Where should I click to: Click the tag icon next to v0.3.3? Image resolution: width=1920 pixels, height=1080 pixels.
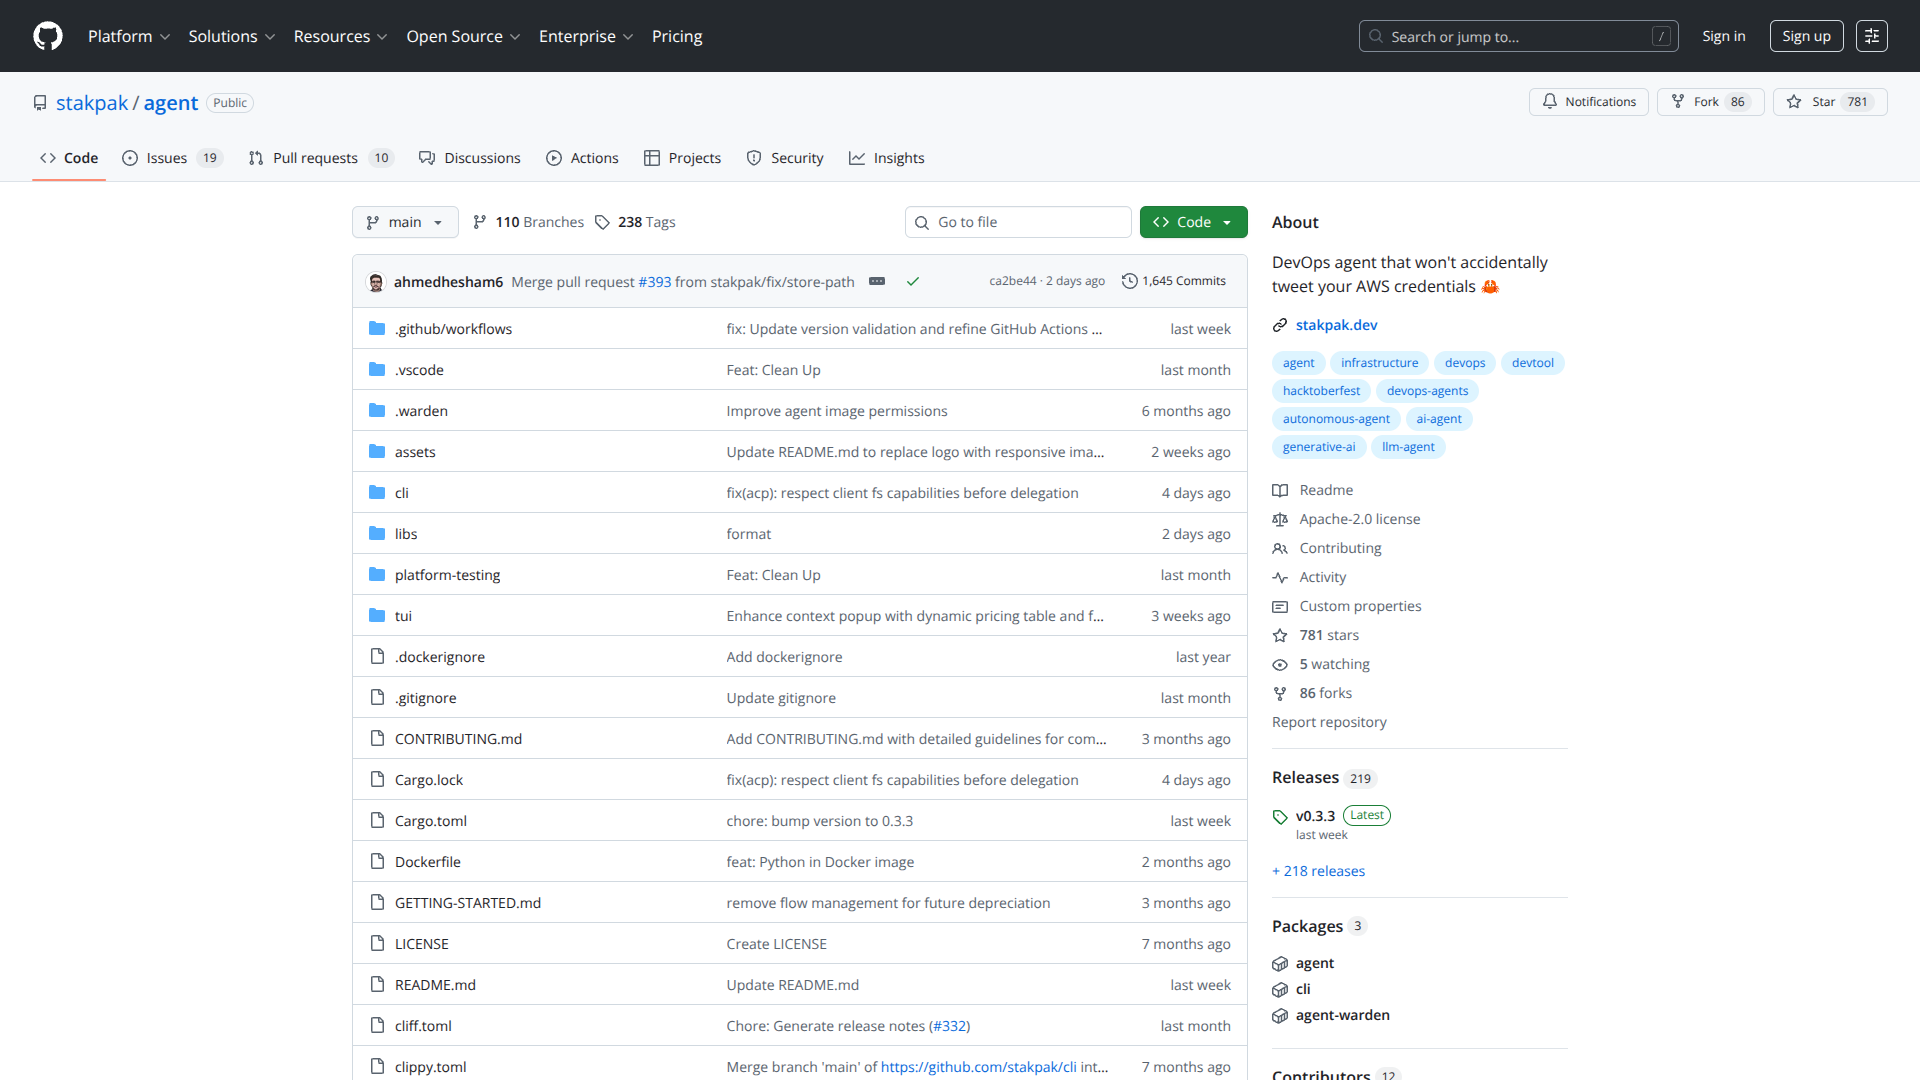[1281, 815]
